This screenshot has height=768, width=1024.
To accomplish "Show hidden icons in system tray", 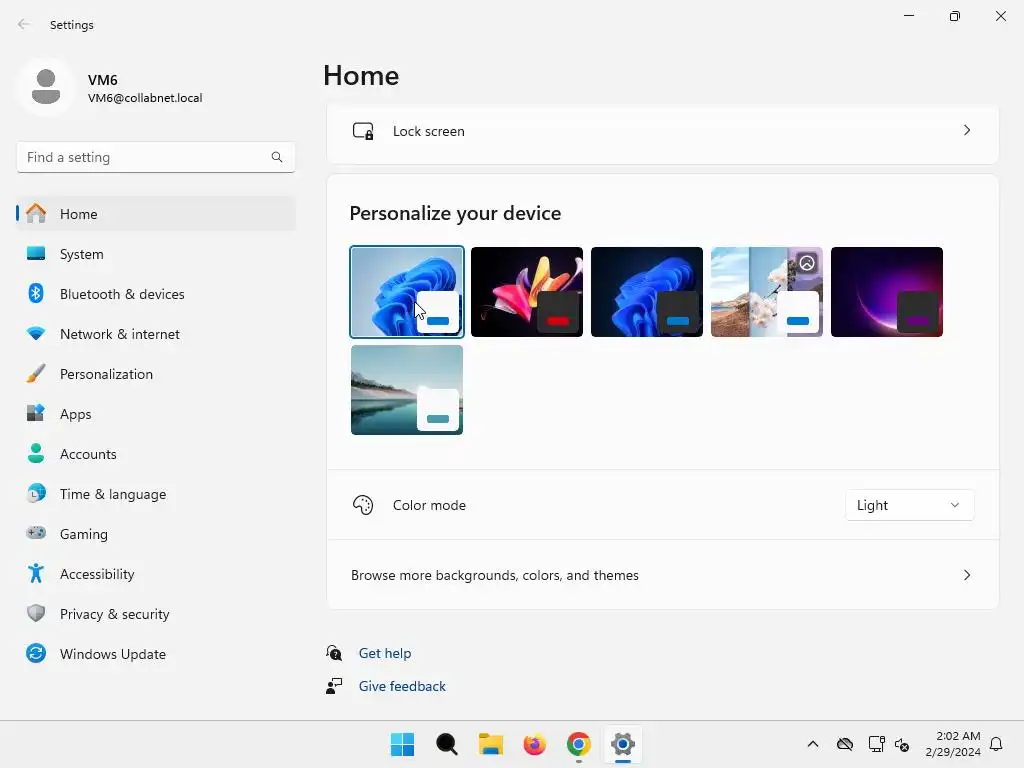I will 812,744.
